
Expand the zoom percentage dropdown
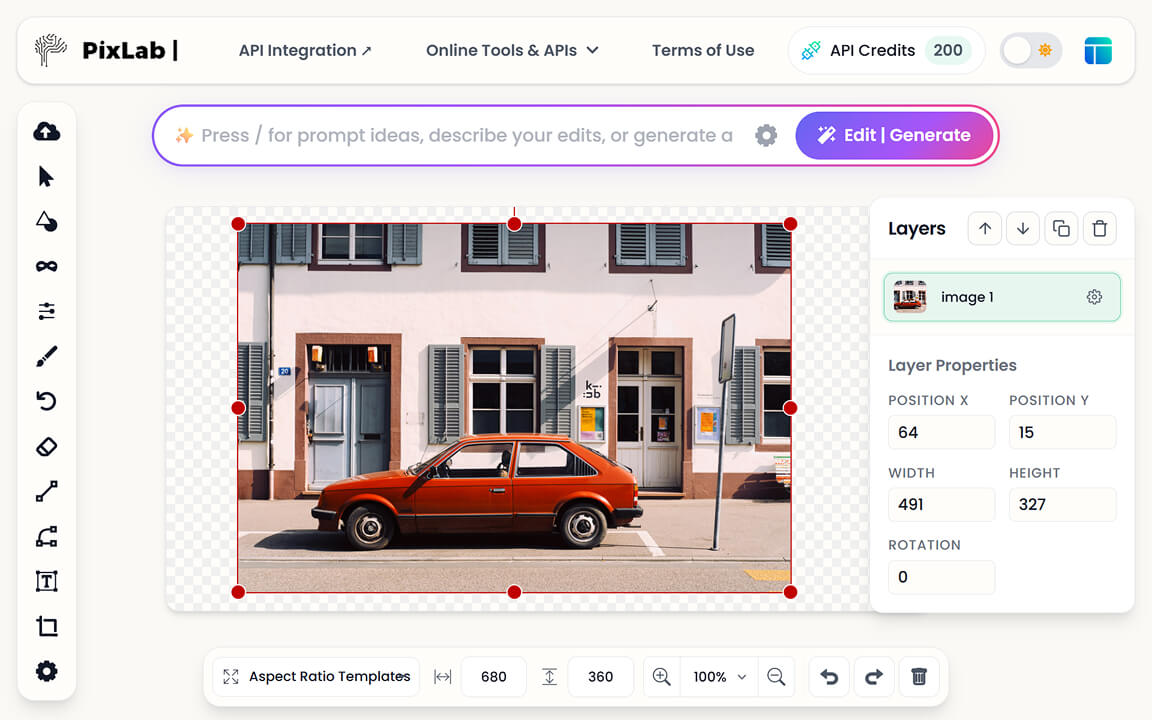pos(719,677)
